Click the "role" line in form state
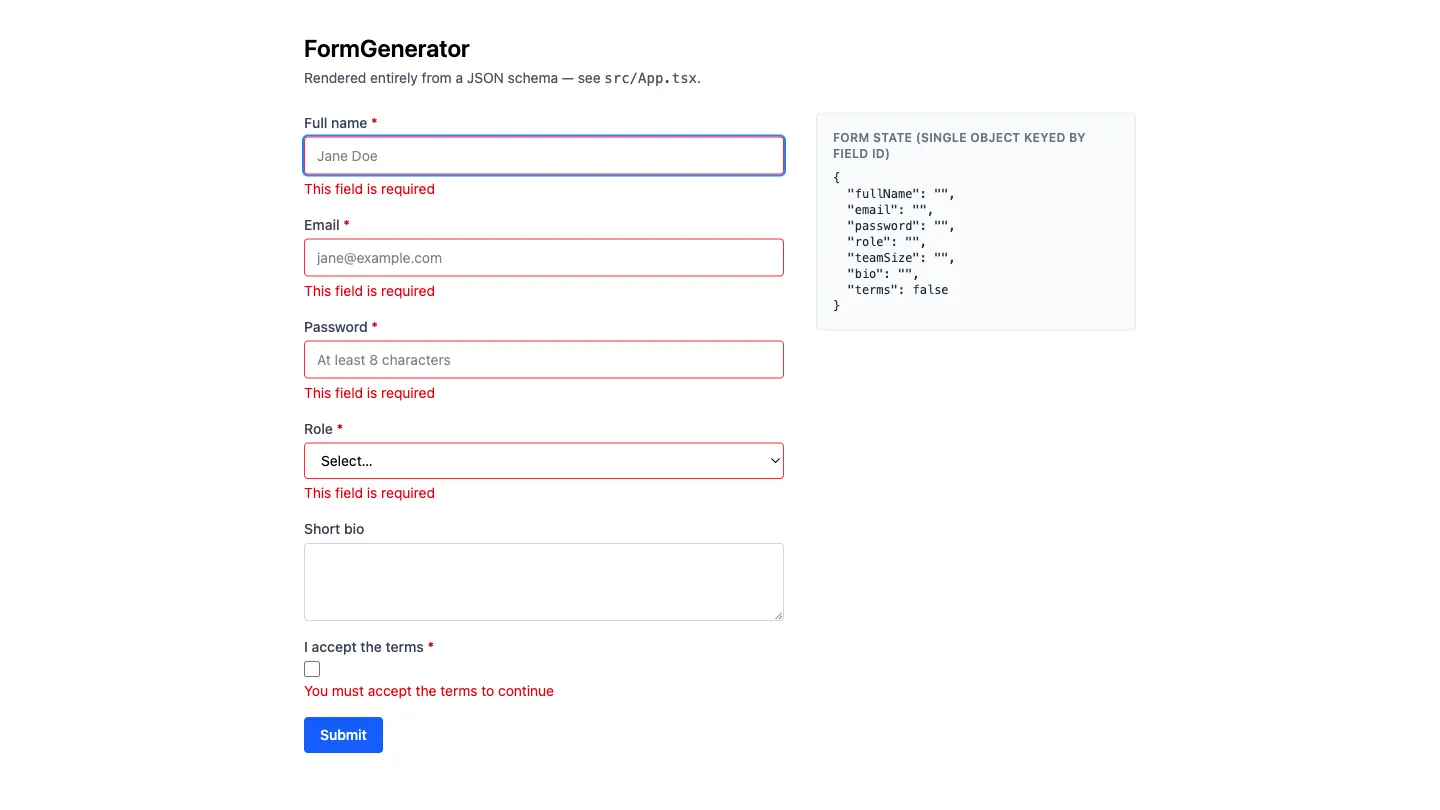The width and height of the screenshot is (1440, 810). [887, 242]
